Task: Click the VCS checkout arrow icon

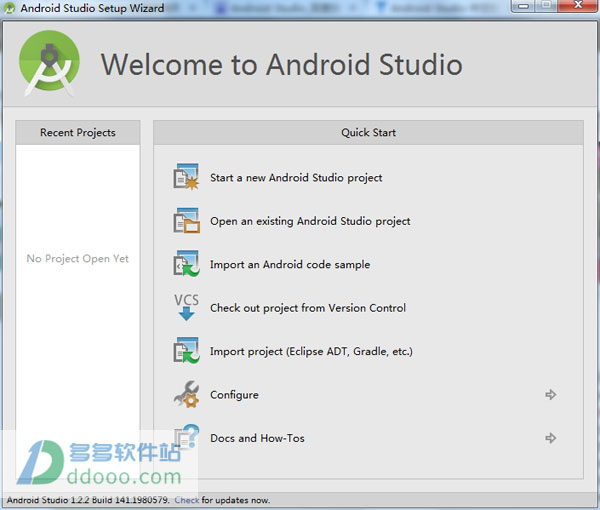Action: click(x=186, y=307)
